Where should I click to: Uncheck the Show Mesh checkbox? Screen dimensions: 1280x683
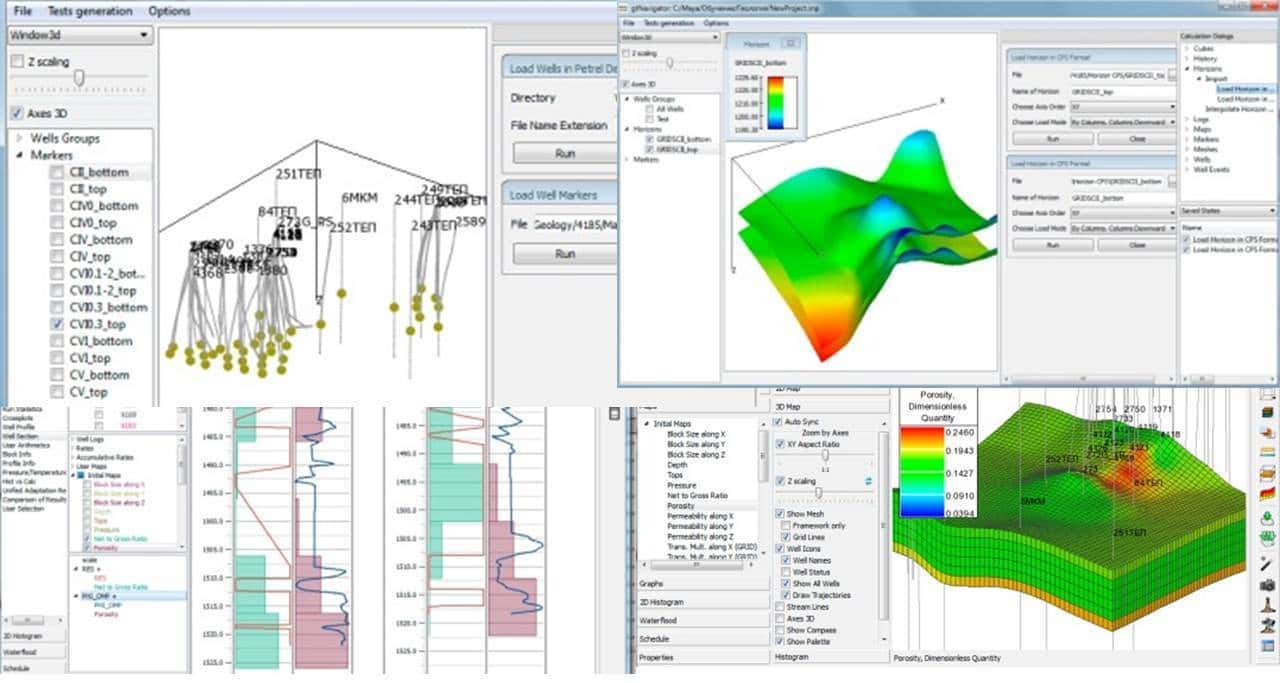pyautogui.click(x=780, y=514)
